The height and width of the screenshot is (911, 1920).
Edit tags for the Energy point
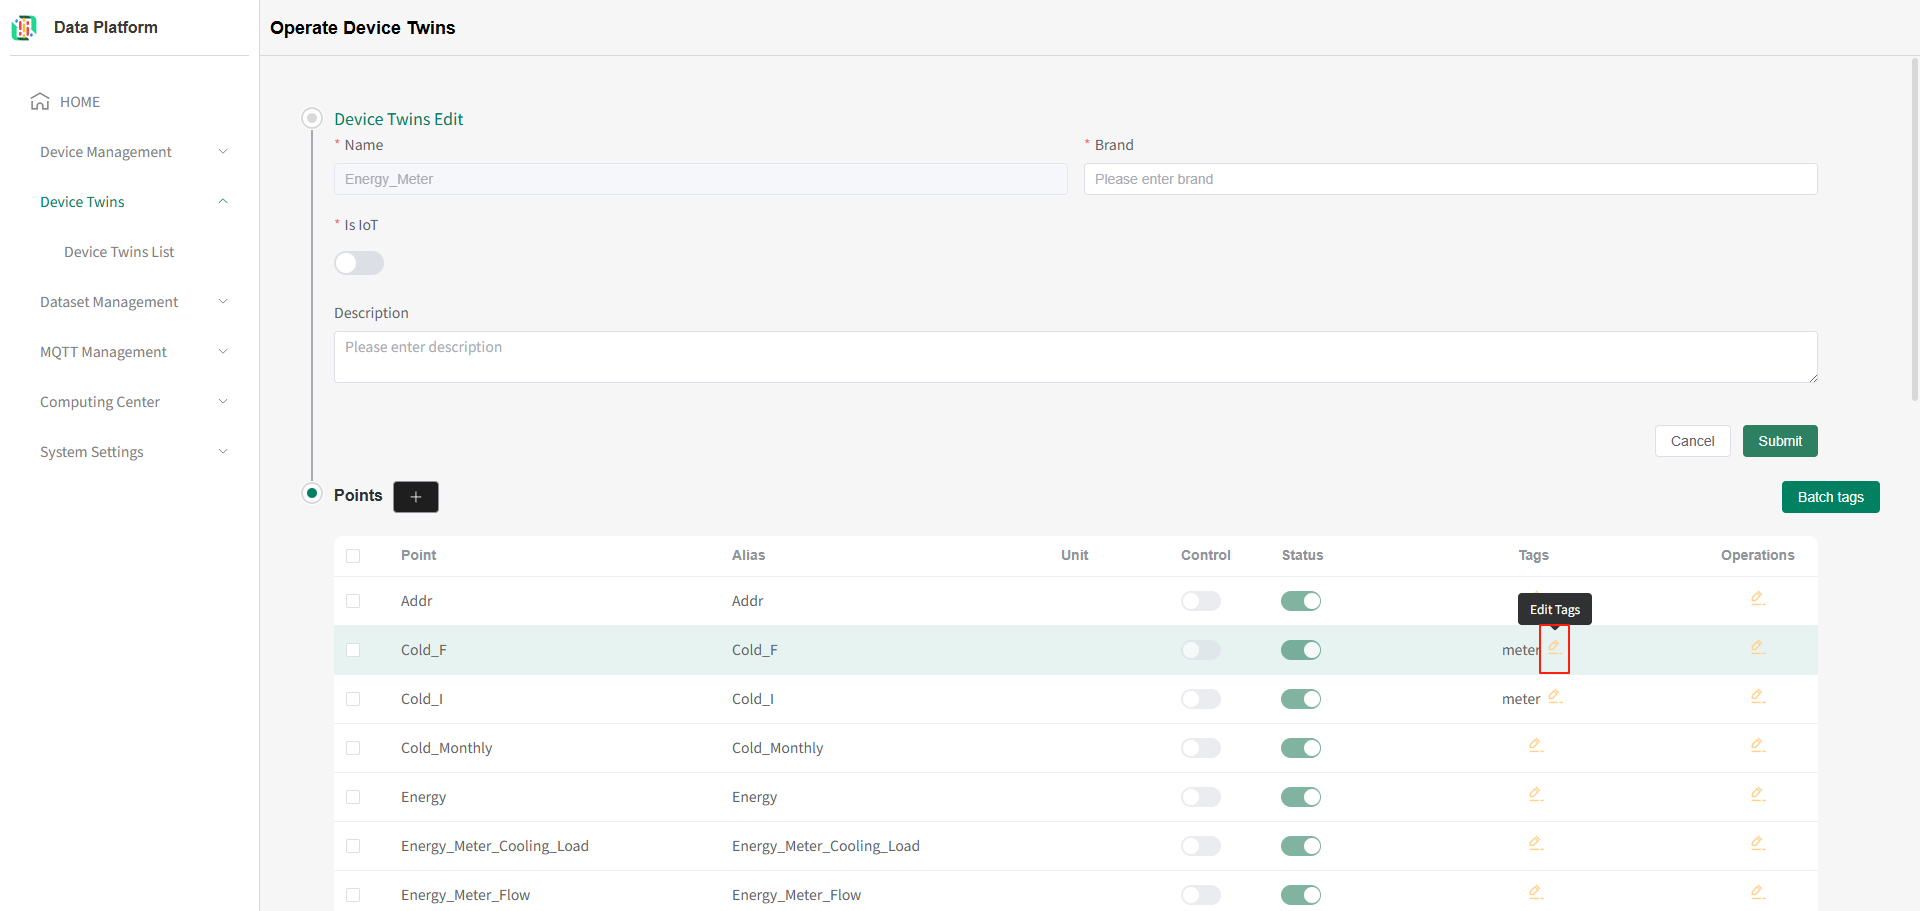(1535, 795)
